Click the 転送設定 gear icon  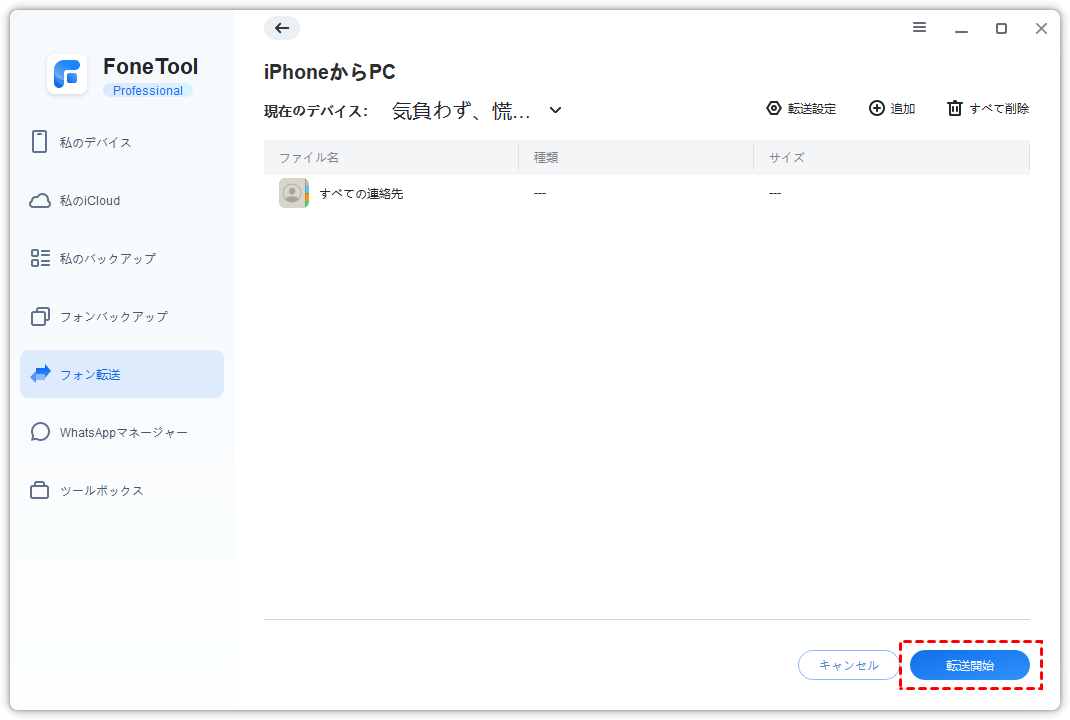tap(773, 108)
